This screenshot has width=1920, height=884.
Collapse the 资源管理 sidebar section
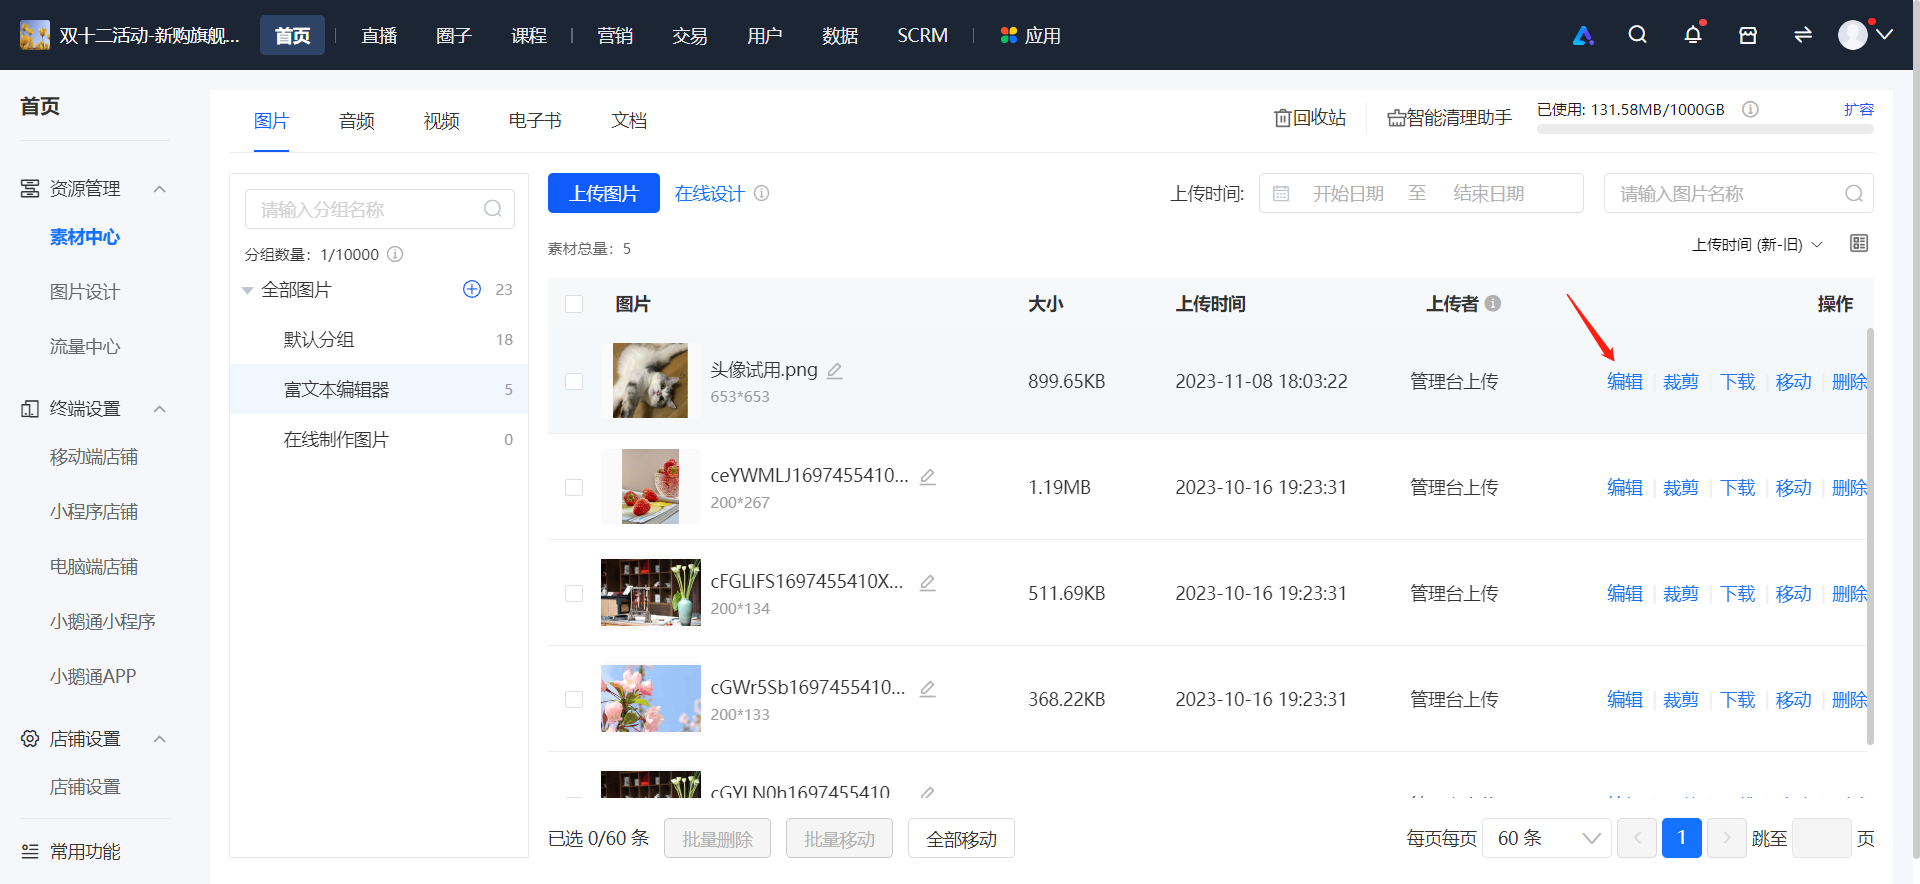click(x=159, y=189)
